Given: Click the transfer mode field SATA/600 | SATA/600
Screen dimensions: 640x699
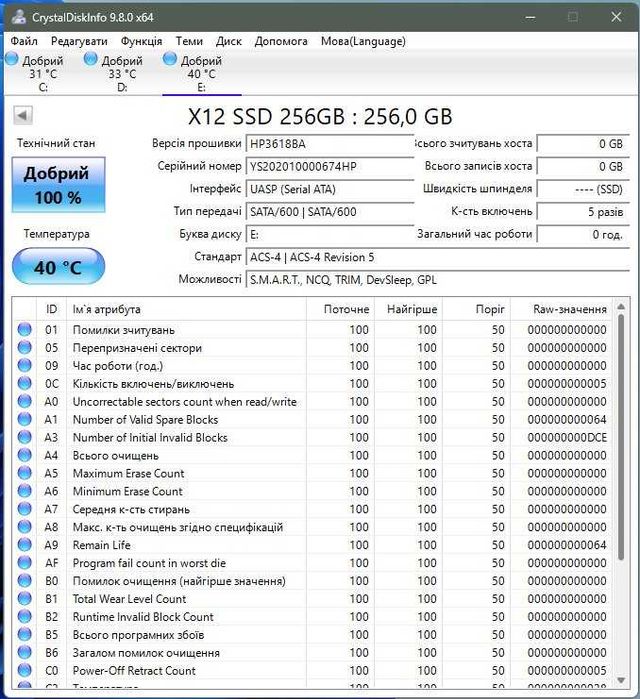Looking at the screenshot, I should click(x=330, y=212).
